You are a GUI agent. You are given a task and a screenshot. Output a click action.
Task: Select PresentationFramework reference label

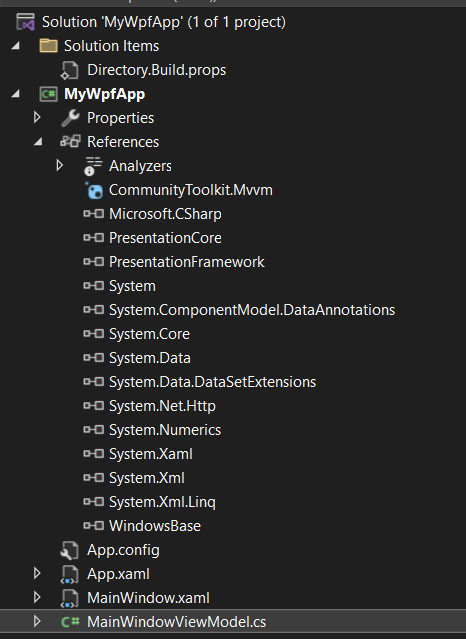pos(187,262)
